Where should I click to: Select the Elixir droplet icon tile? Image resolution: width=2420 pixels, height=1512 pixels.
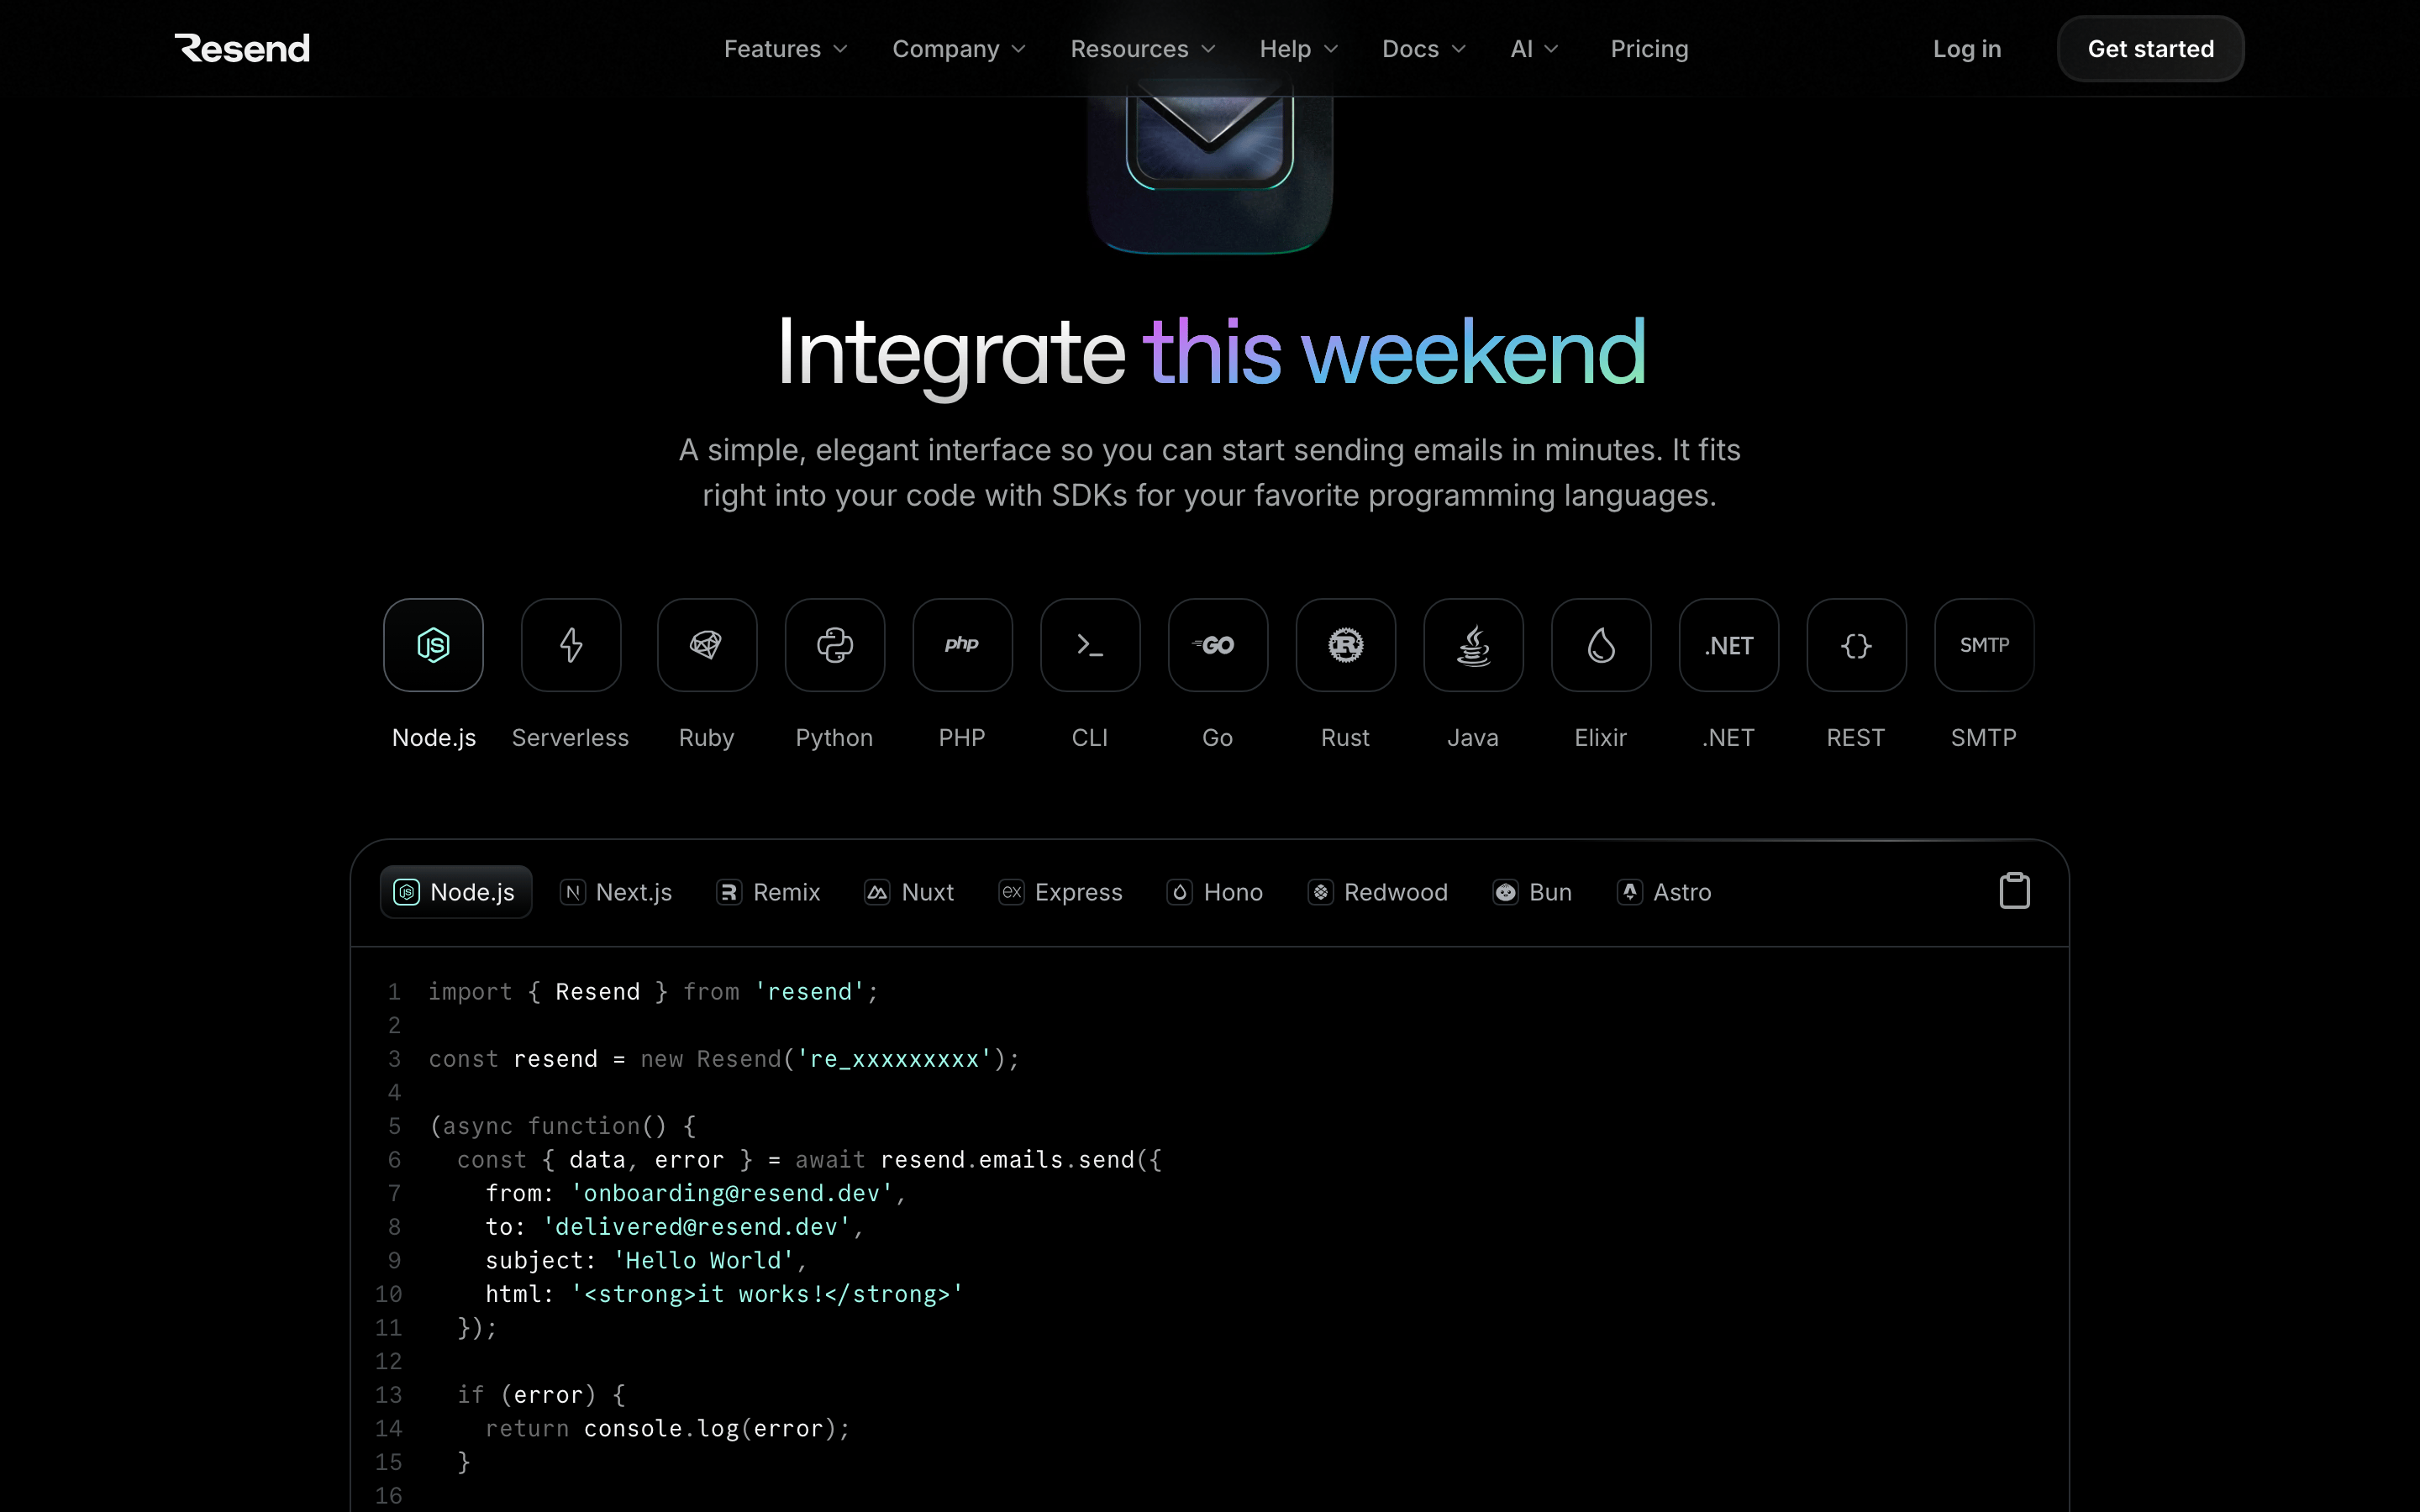click(1601, 645)
